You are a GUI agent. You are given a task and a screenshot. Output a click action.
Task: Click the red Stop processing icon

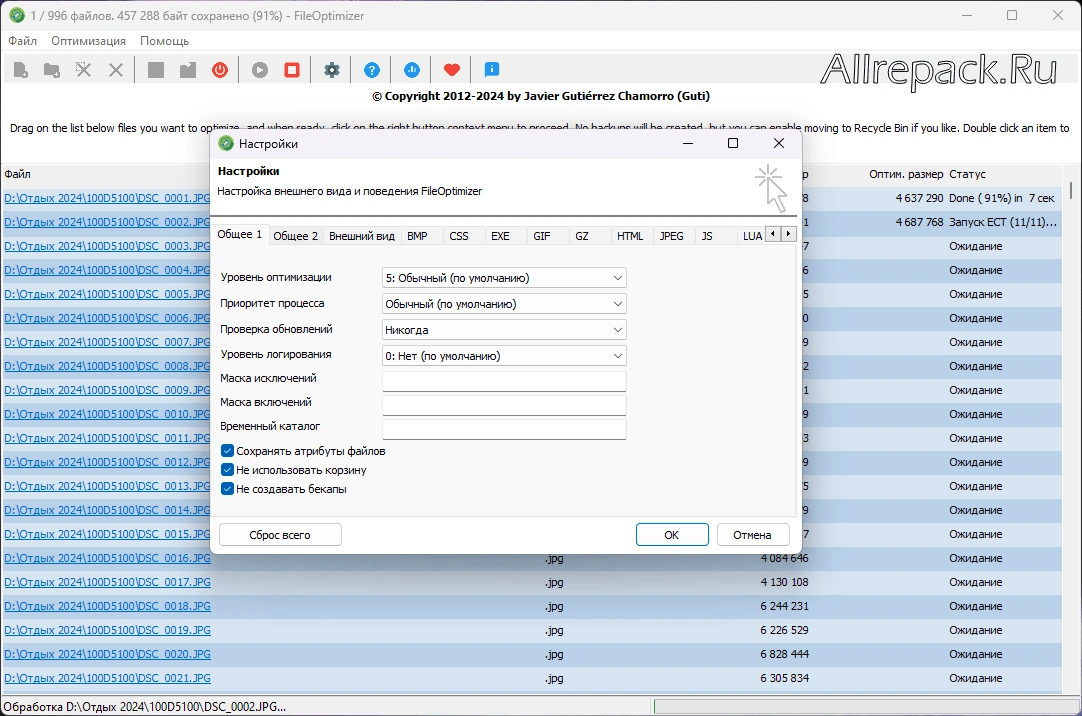point(292,70)
